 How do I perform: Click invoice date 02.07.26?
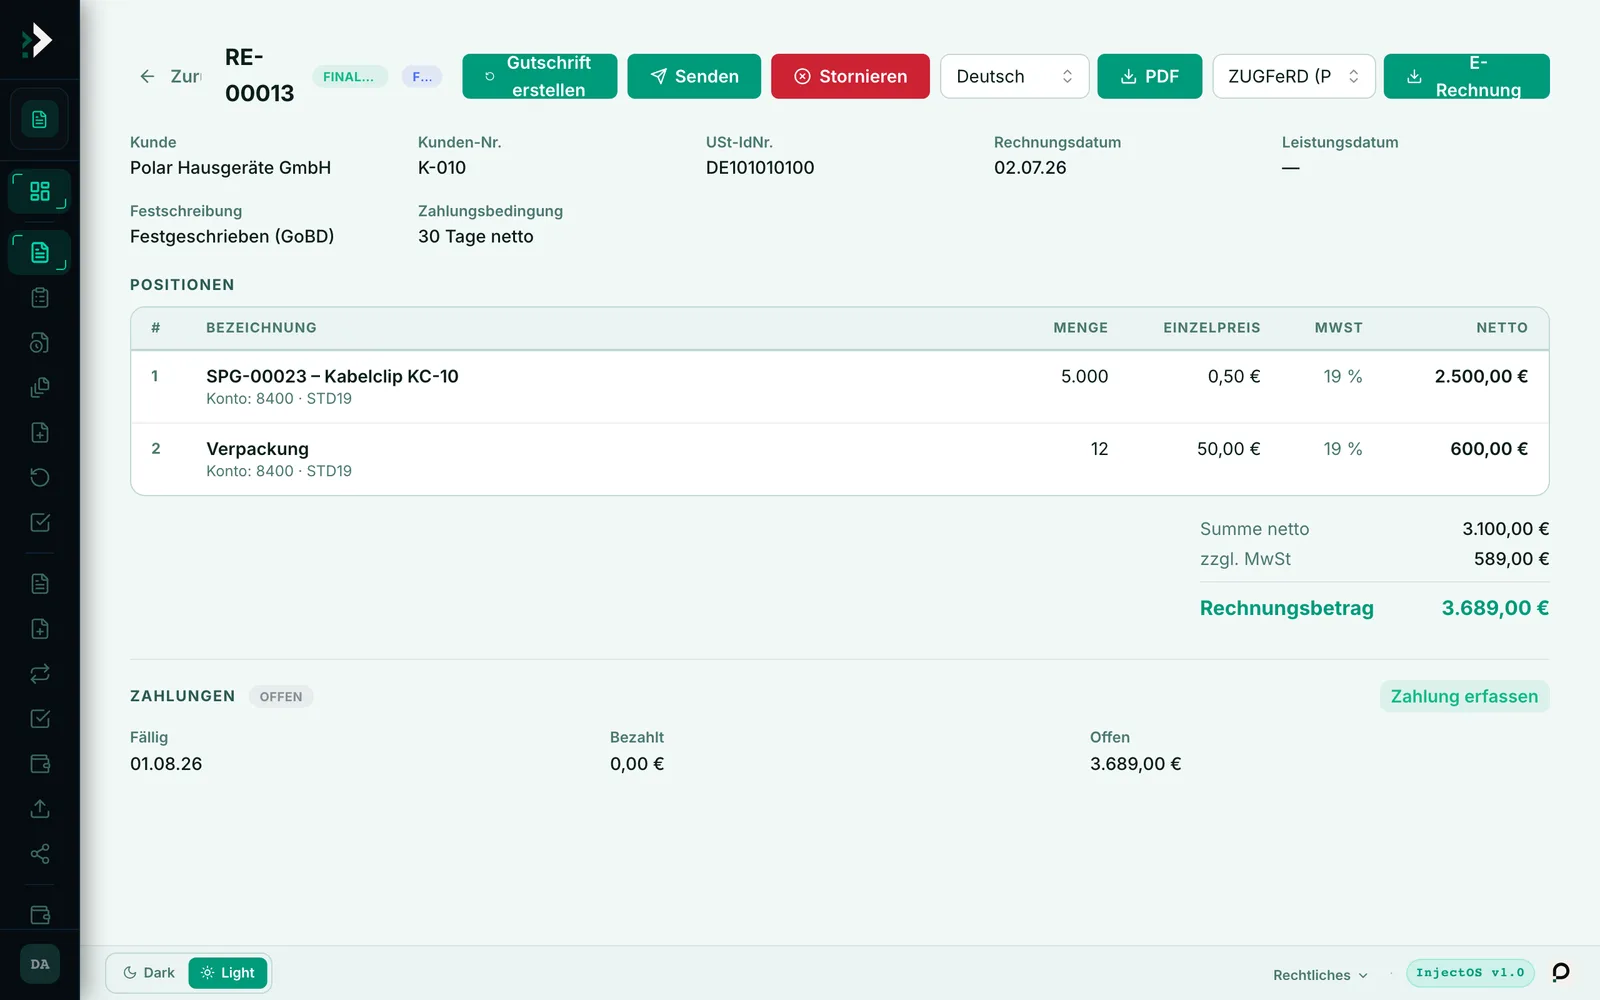[x=1030, y=168]
